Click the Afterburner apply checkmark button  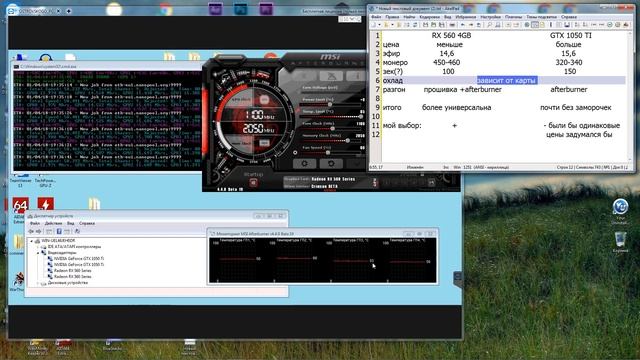click(x=356, y=164)
